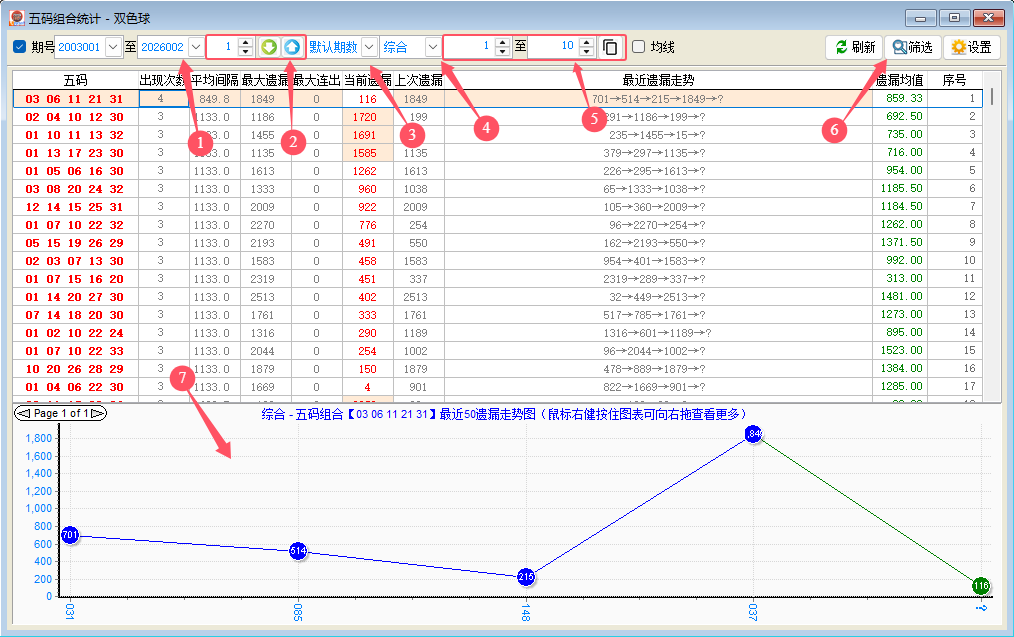Screen dimensions: 1014x637
Task: Expand the start period 2003001 dropdown
Action: (x=112, y=47)
